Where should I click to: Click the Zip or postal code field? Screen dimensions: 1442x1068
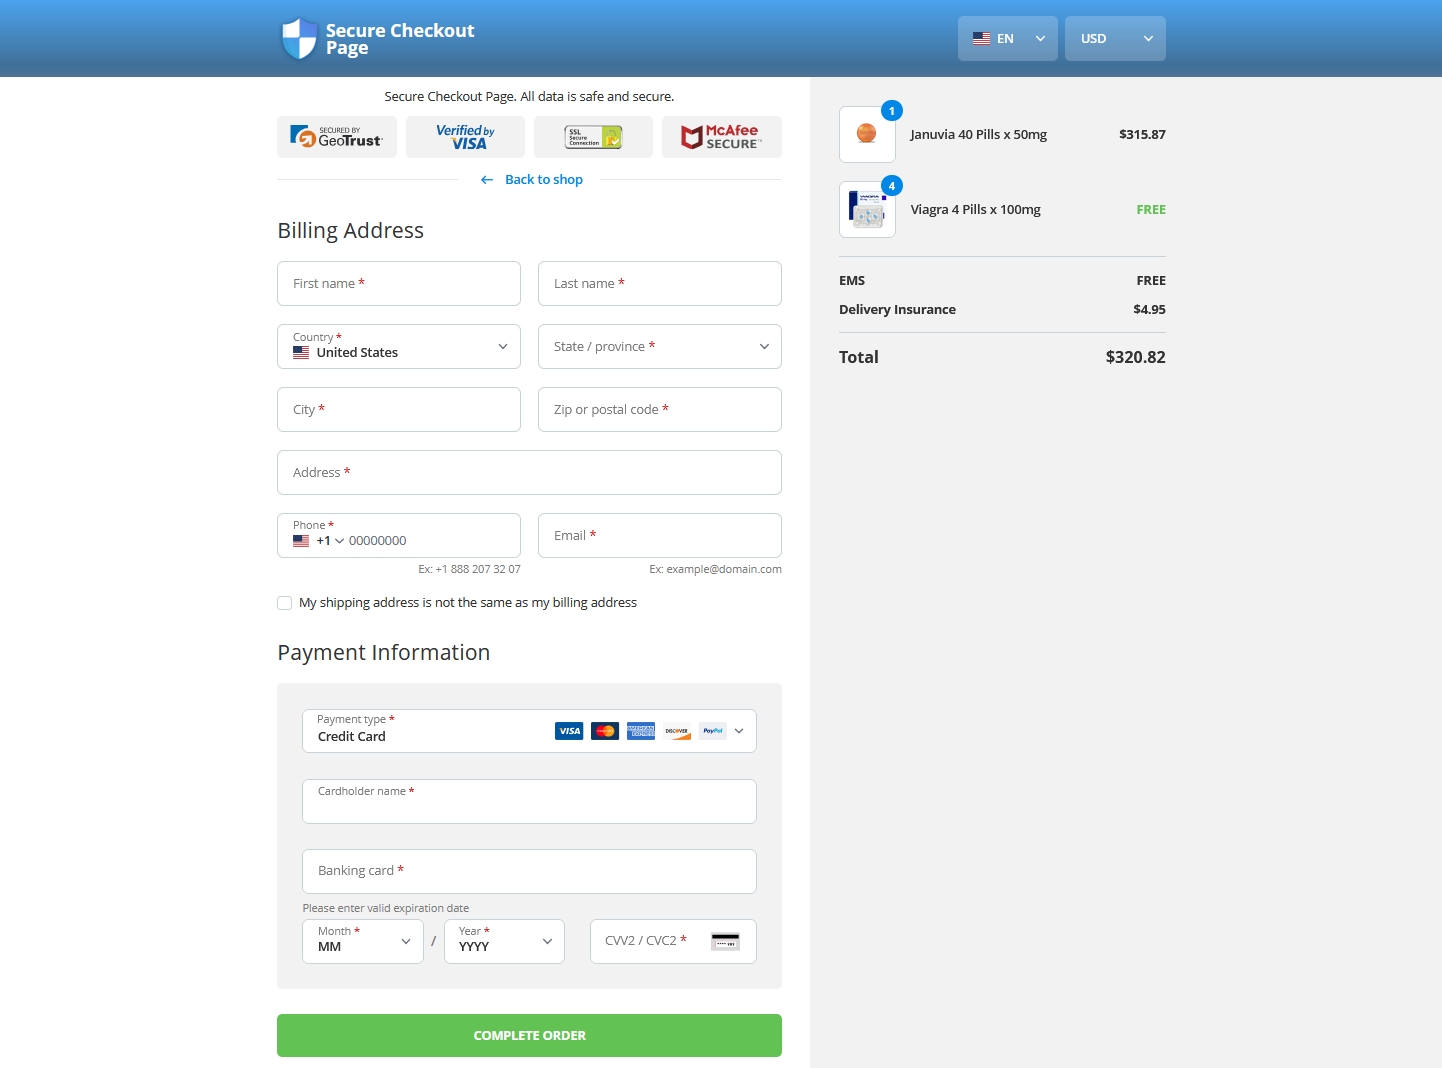point(660,410)
